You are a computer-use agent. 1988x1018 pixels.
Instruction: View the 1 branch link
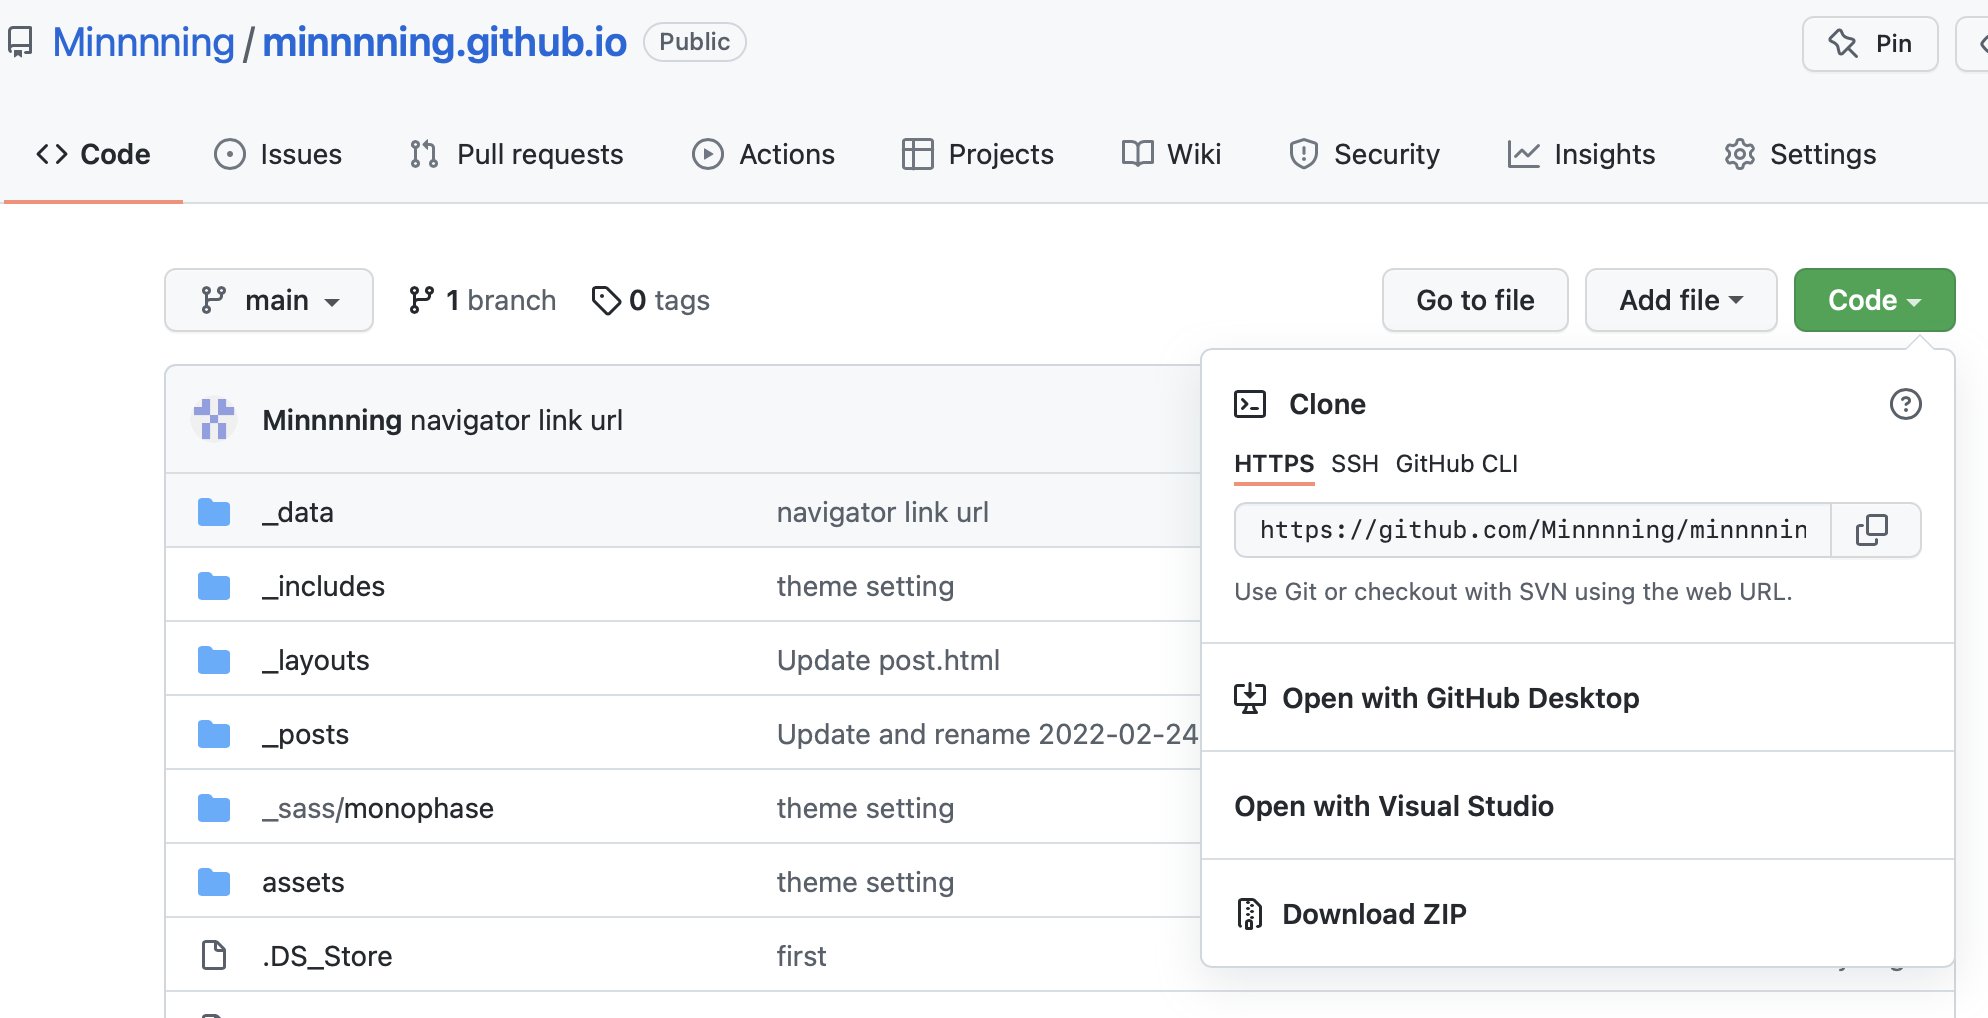(x=482, y=300)
